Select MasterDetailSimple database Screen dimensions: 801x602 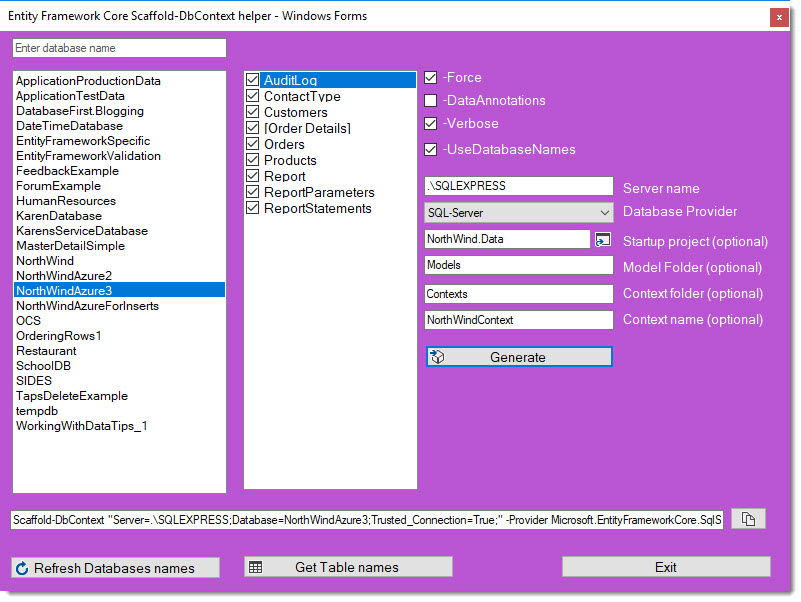[119, 246]
